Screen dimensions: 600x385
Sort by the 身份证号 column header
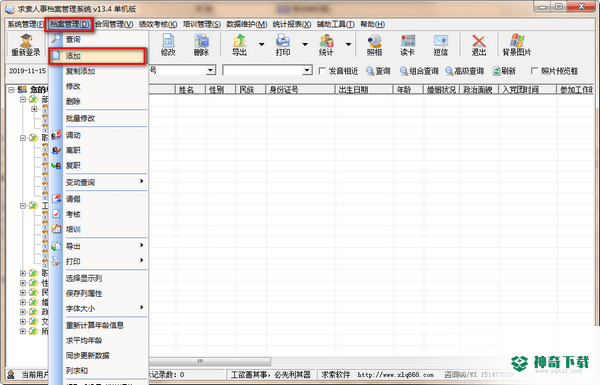coord(300,90)
